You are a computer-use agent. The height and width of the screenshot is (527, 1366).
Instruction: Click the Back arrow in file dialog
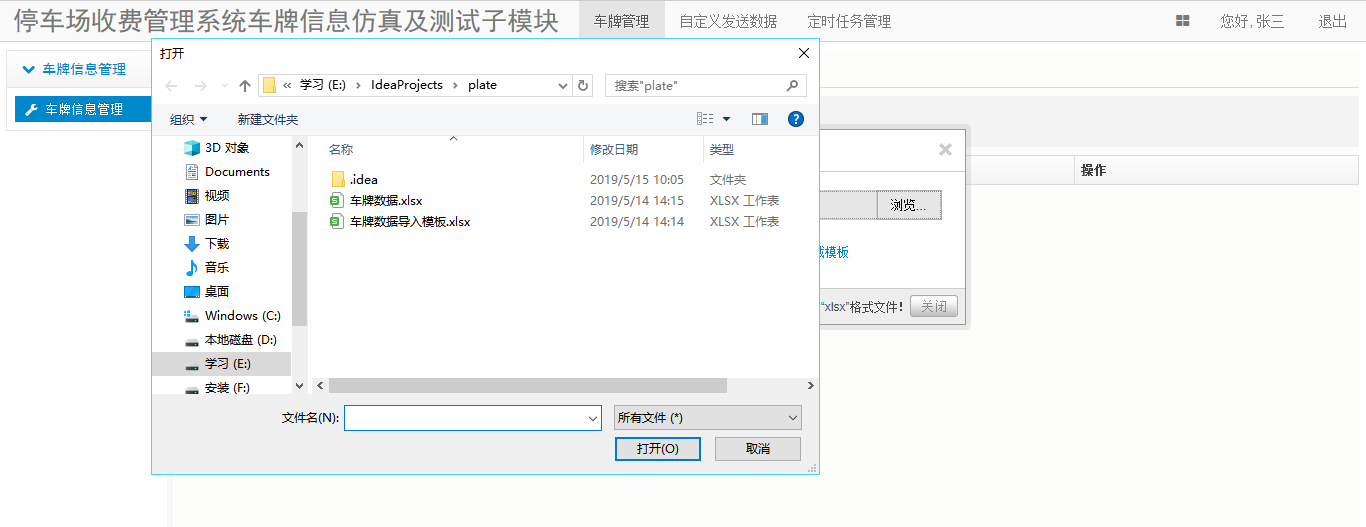click(x=171, y=86)
